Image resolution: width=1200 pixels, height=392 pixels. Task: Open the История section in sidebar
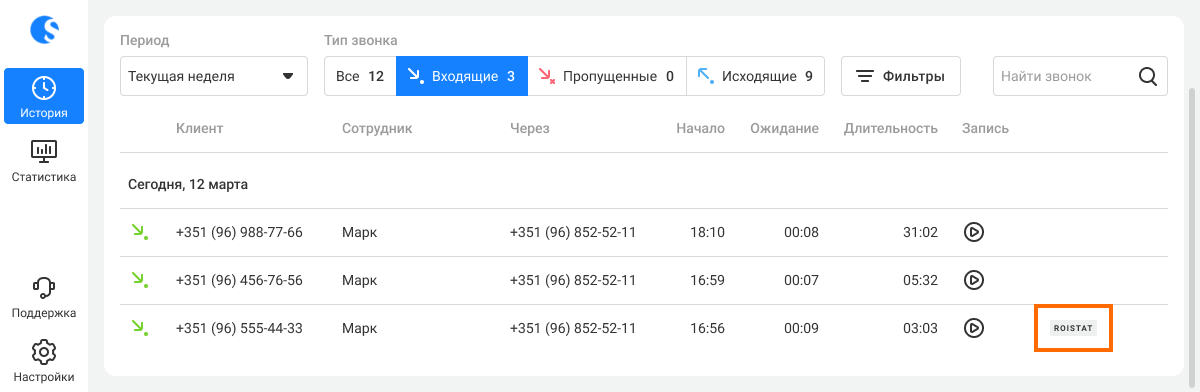coord(44,97)
